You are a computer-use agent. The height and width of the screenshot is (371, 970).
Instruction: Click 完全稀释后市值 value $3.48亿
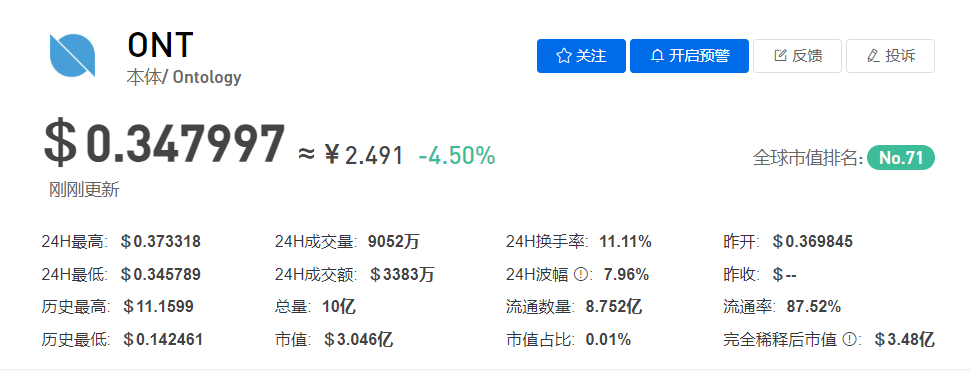[x=904, y=339]
